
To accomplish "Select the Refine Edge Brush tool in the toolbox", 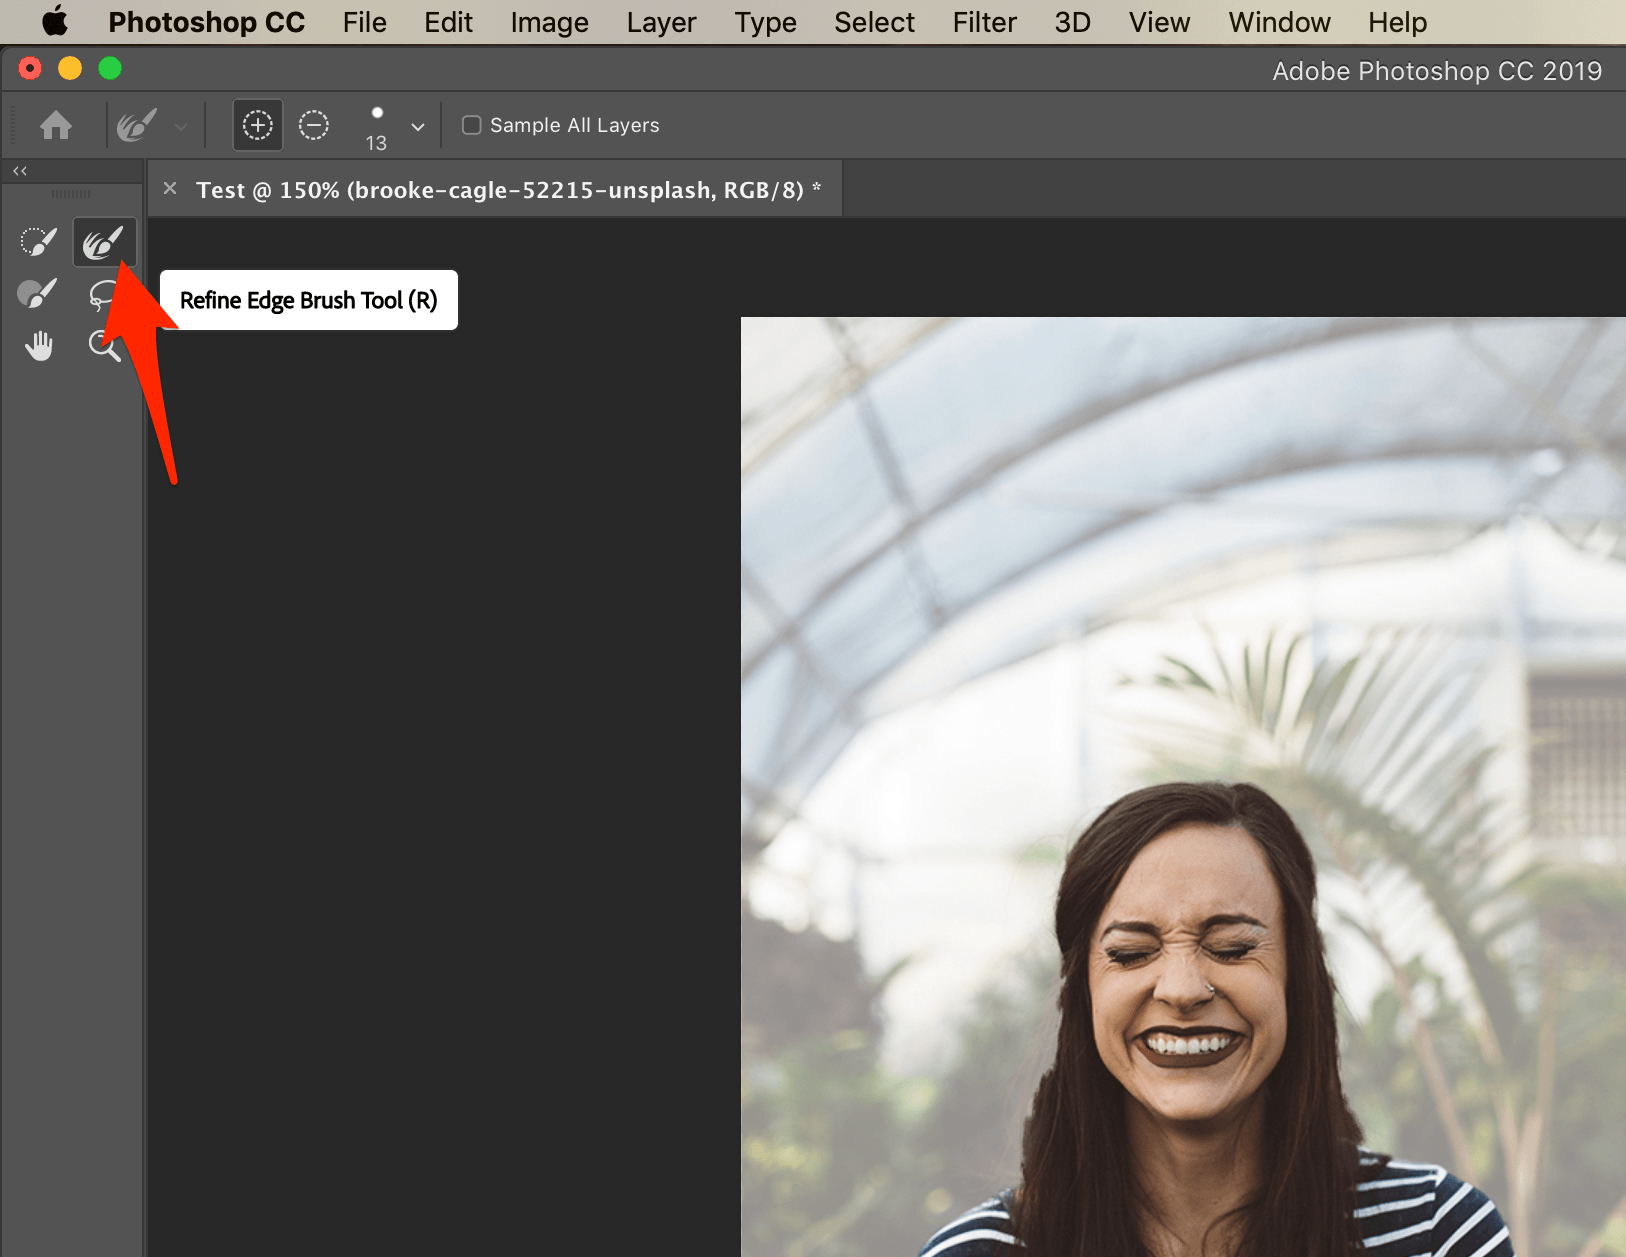I will pos(103,242).
